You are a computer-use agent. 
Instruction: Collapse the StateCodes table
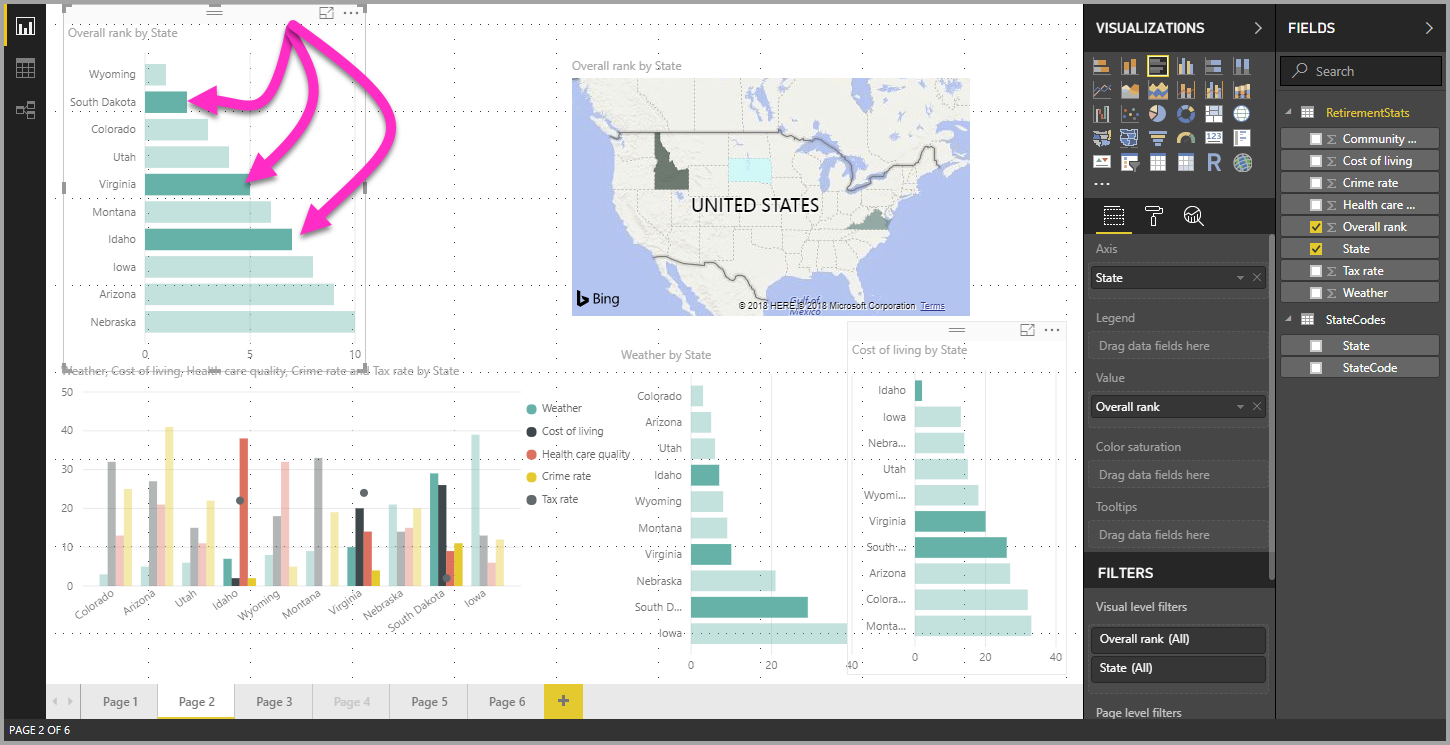pyautogui.click(x=1286, y=320)
